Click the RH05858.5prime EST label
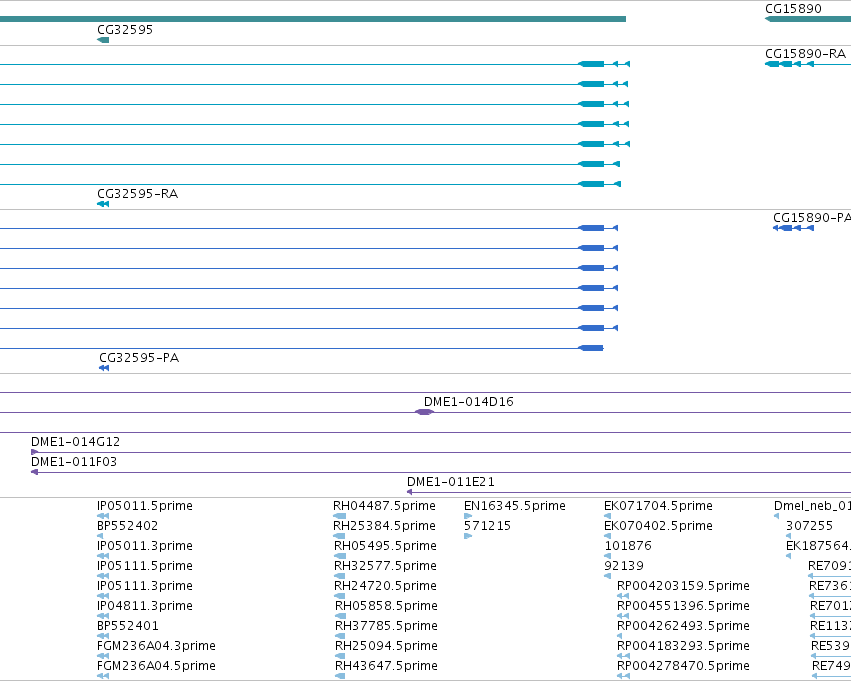 (x=386, y=606)
